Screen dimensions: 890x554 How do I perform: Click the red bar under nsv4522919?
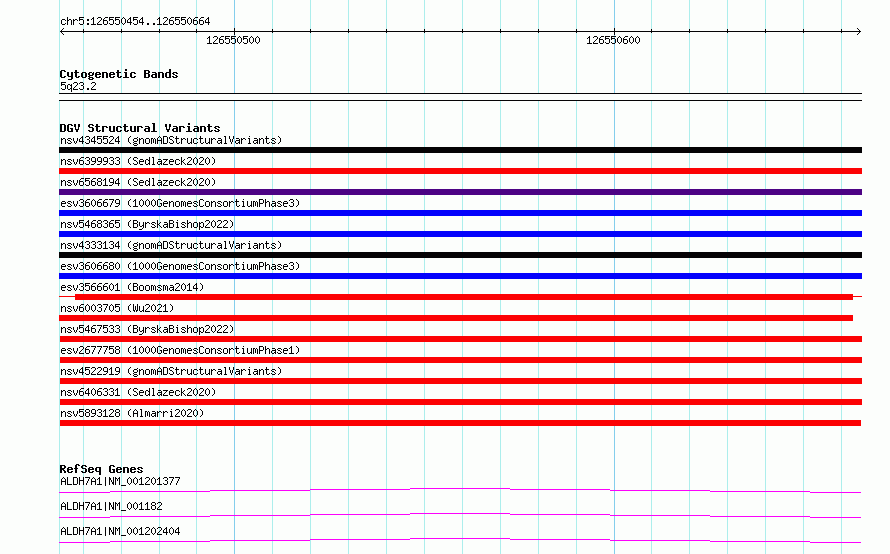tap(460, 381)
